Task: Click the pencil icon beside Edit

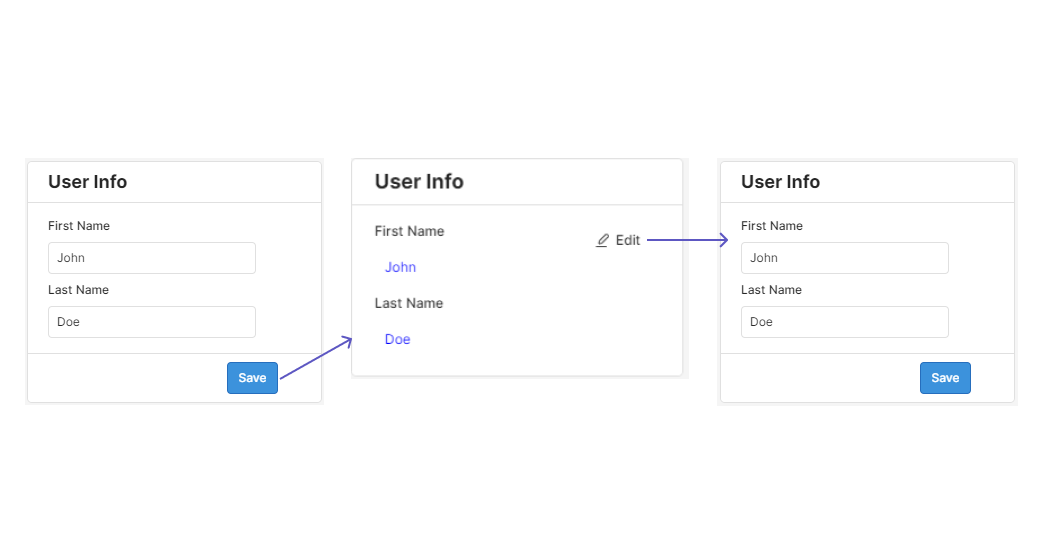Action: [x=602, y=241]
